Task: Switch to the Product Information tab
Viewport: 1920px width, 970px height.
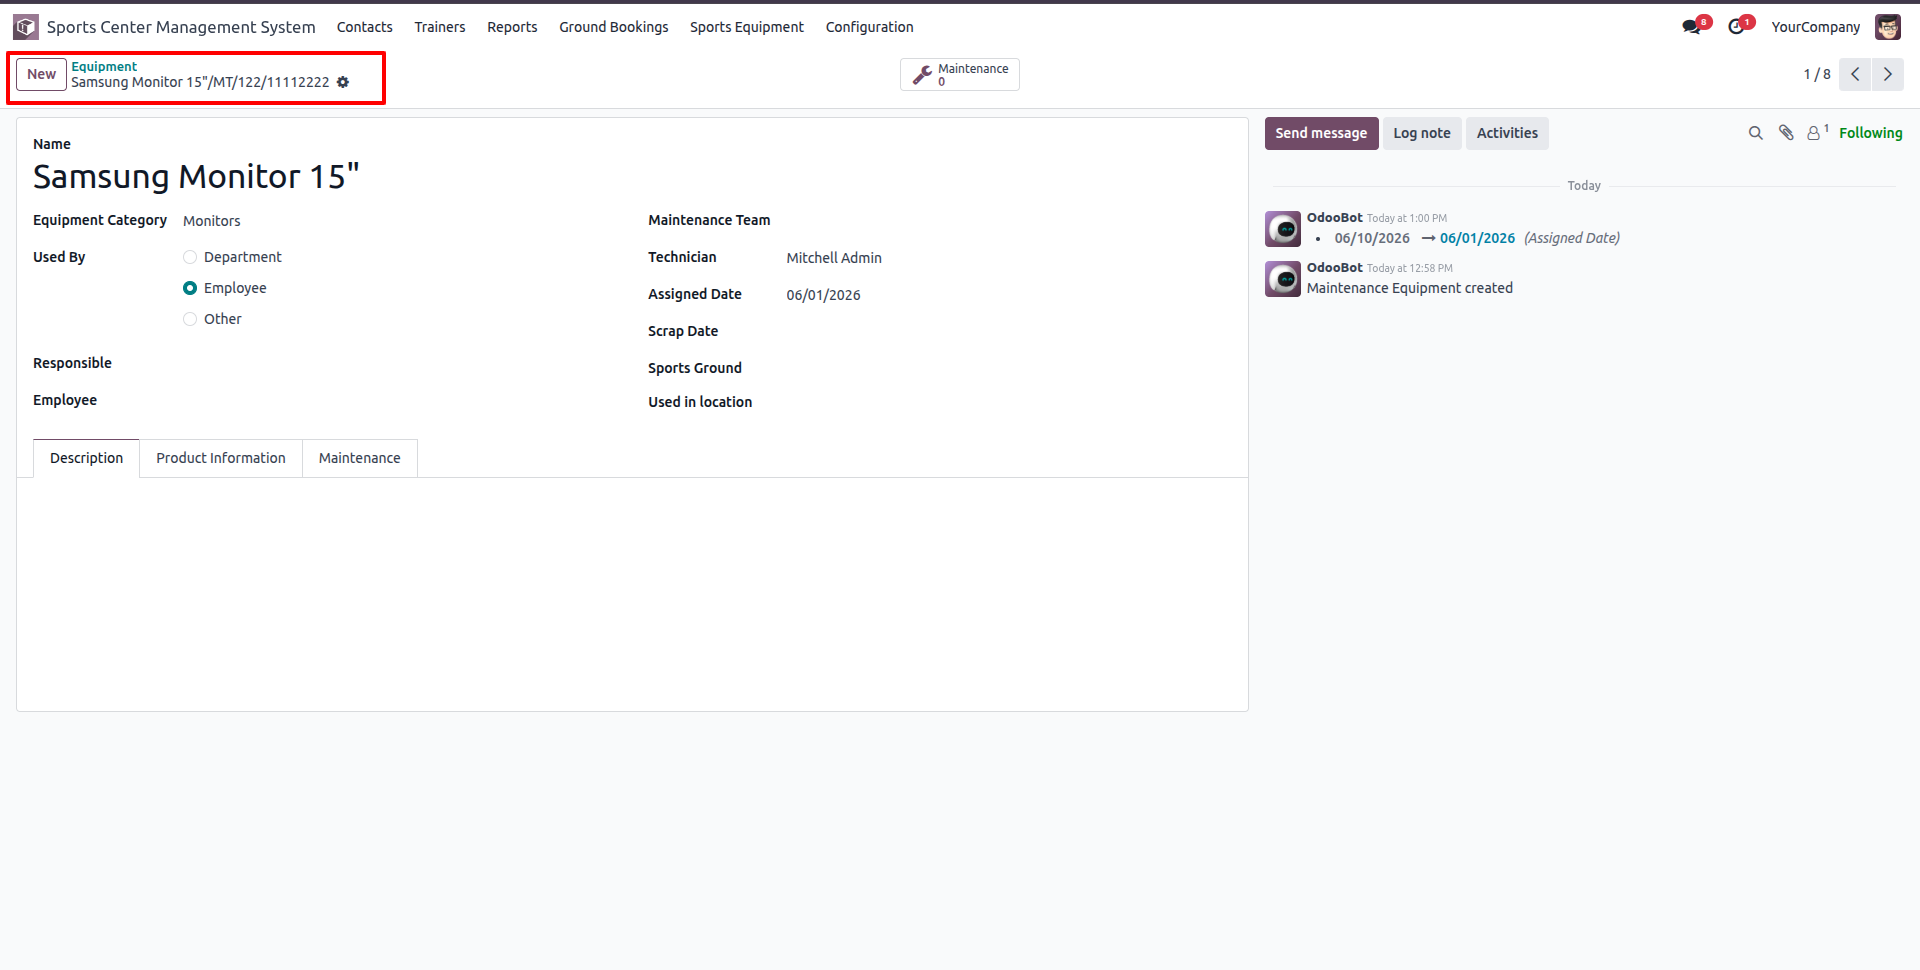Action: click(x=221, y=458)
